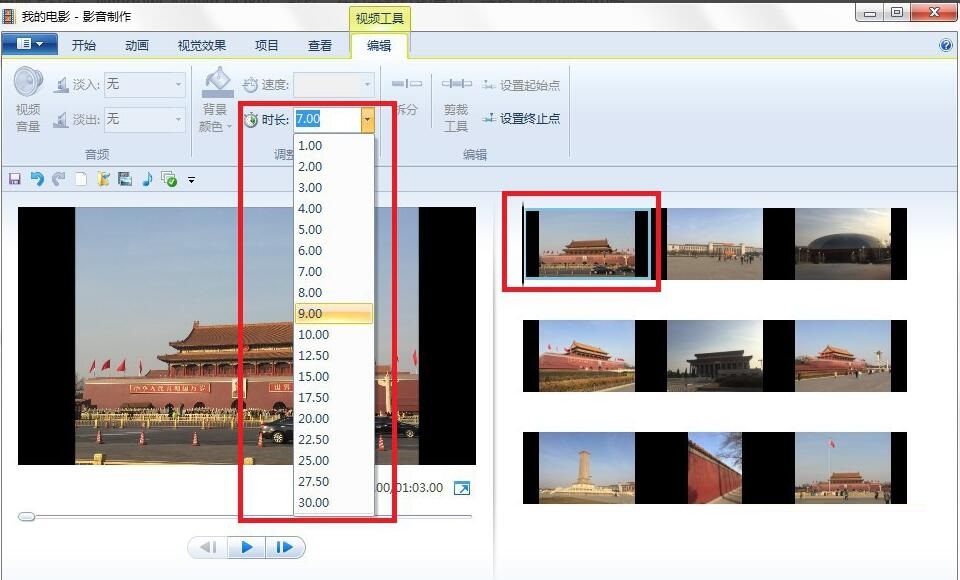960x580 pixels.
Task: Click Set start point
Action: 521,85
